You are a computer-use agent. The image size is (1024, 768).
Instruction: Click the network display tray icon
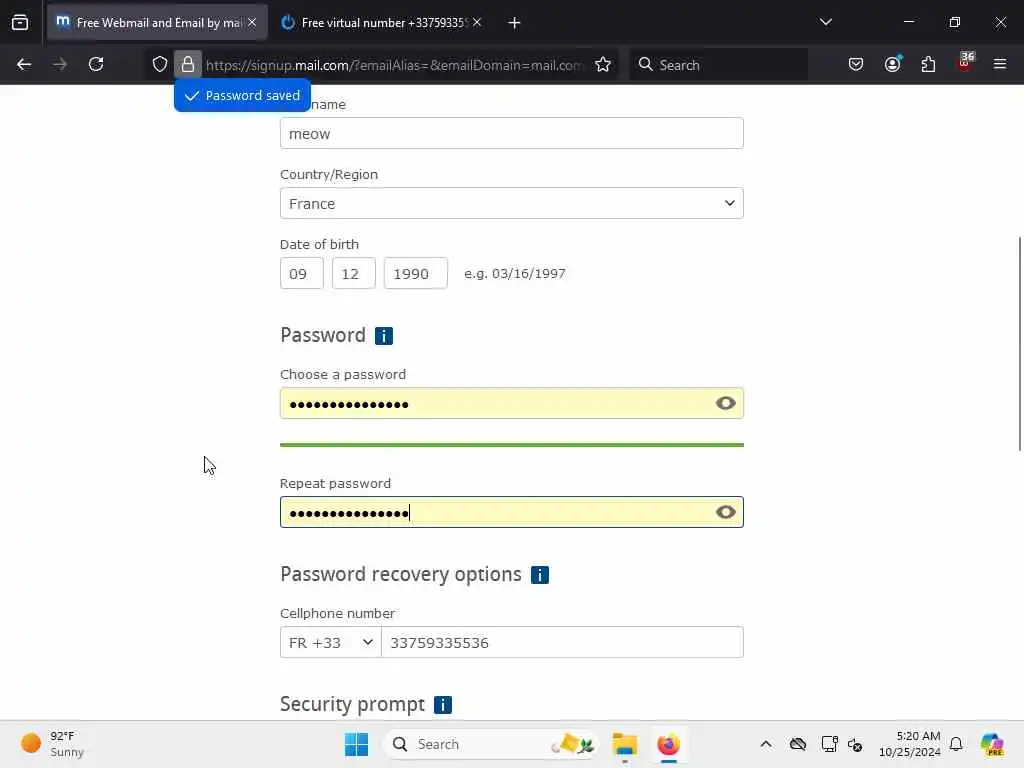tap(829, 744)
